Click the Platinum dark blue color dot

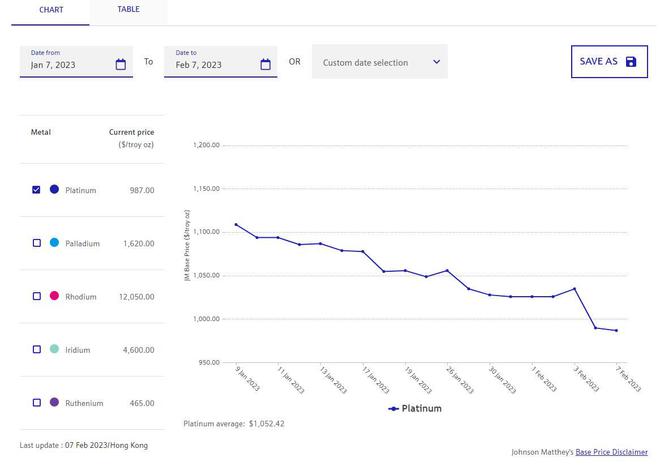coord(54,189)
